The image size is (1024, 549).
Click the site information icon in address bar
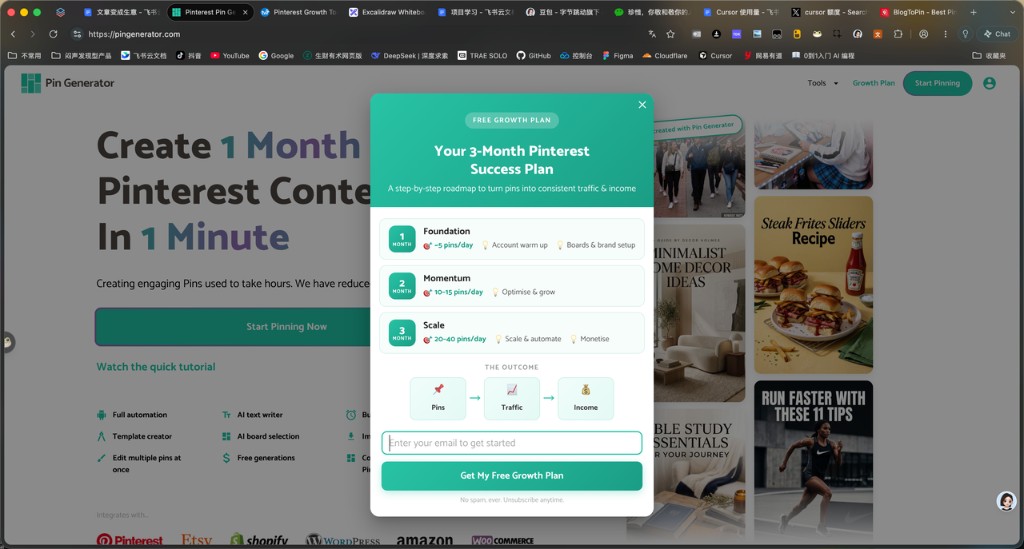coord(76,34)
